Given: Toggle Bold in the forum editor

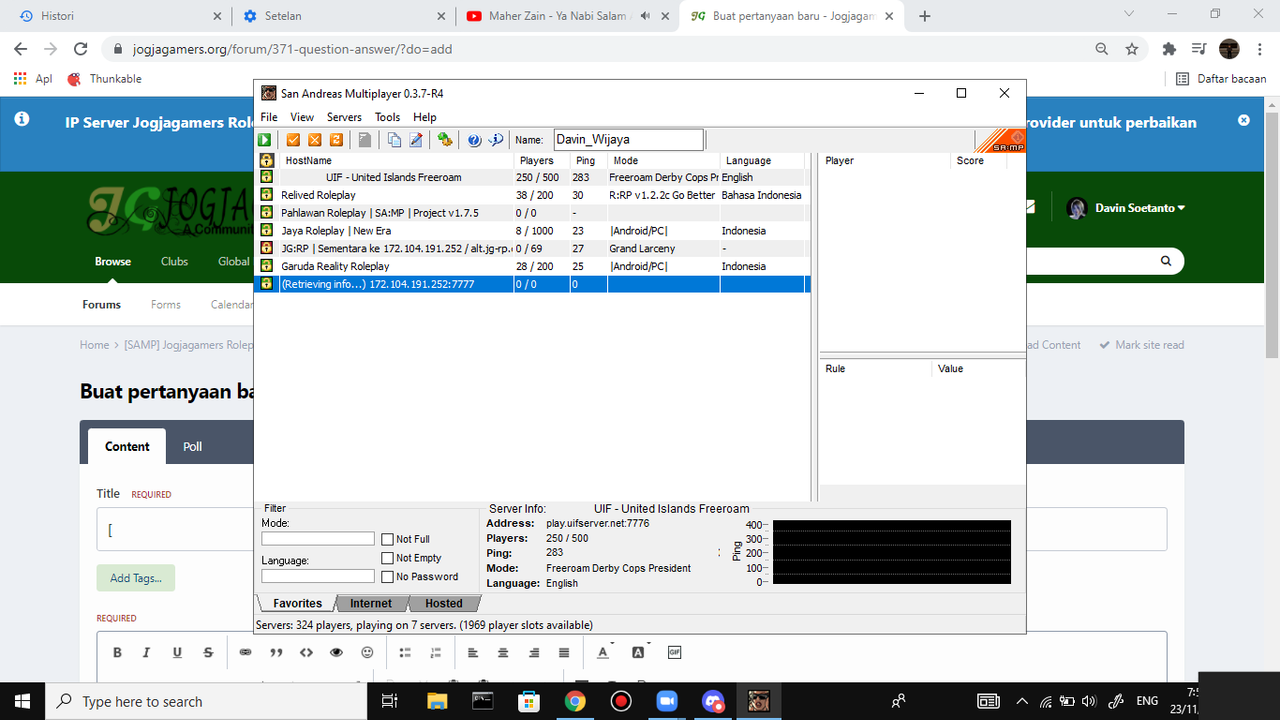Looking at the screenshot, I should click(x=117, y=652).
